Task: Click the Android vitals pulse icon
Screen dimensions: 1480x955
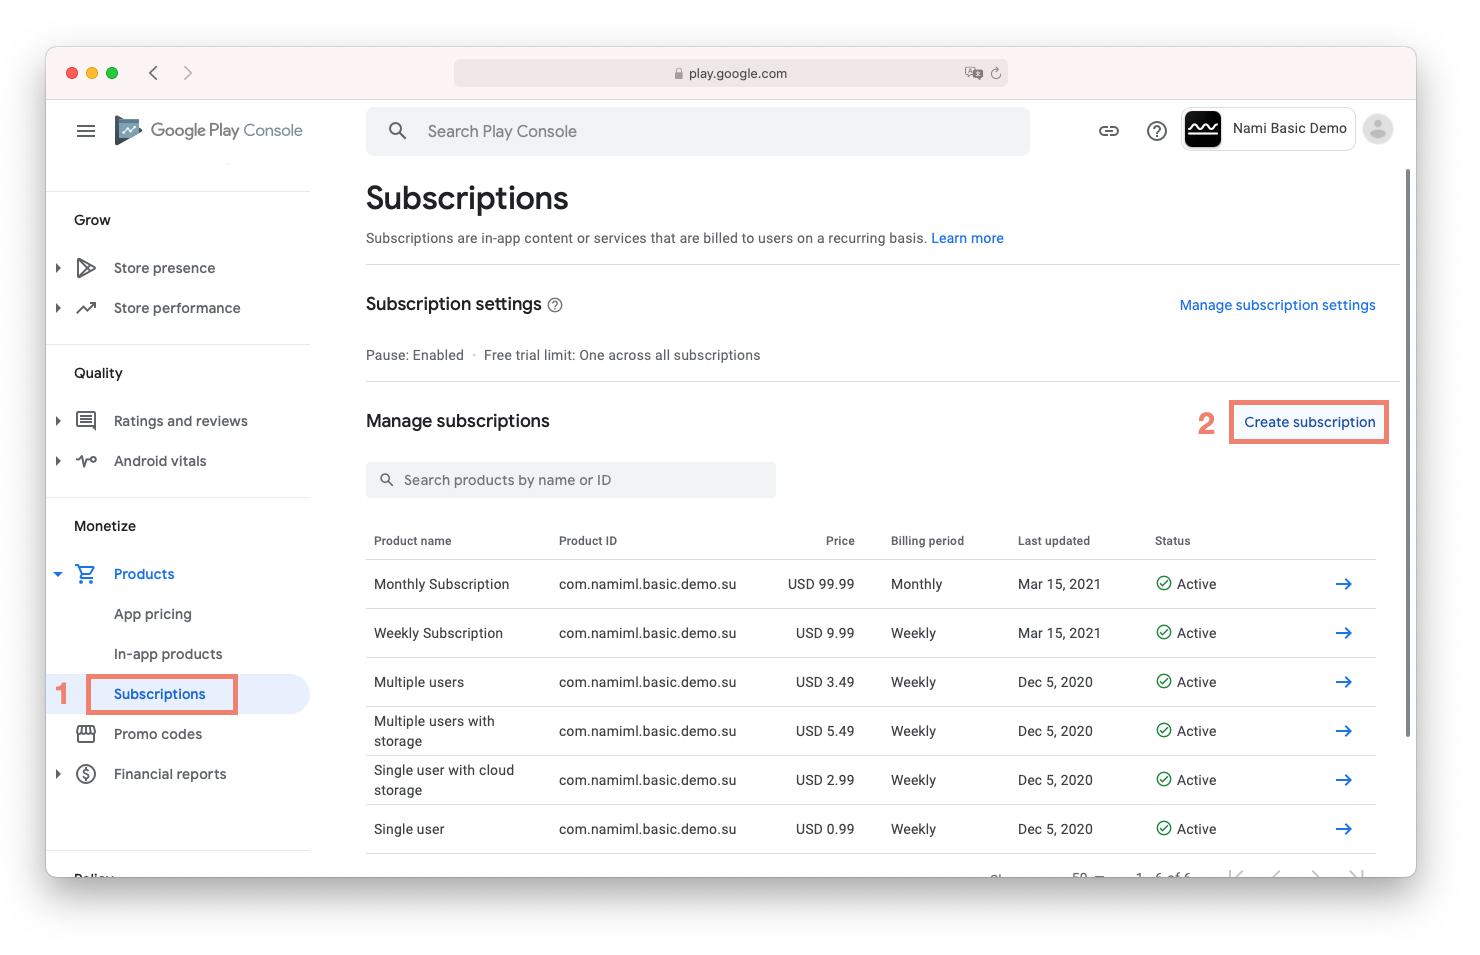Action: tap(86, 461)
